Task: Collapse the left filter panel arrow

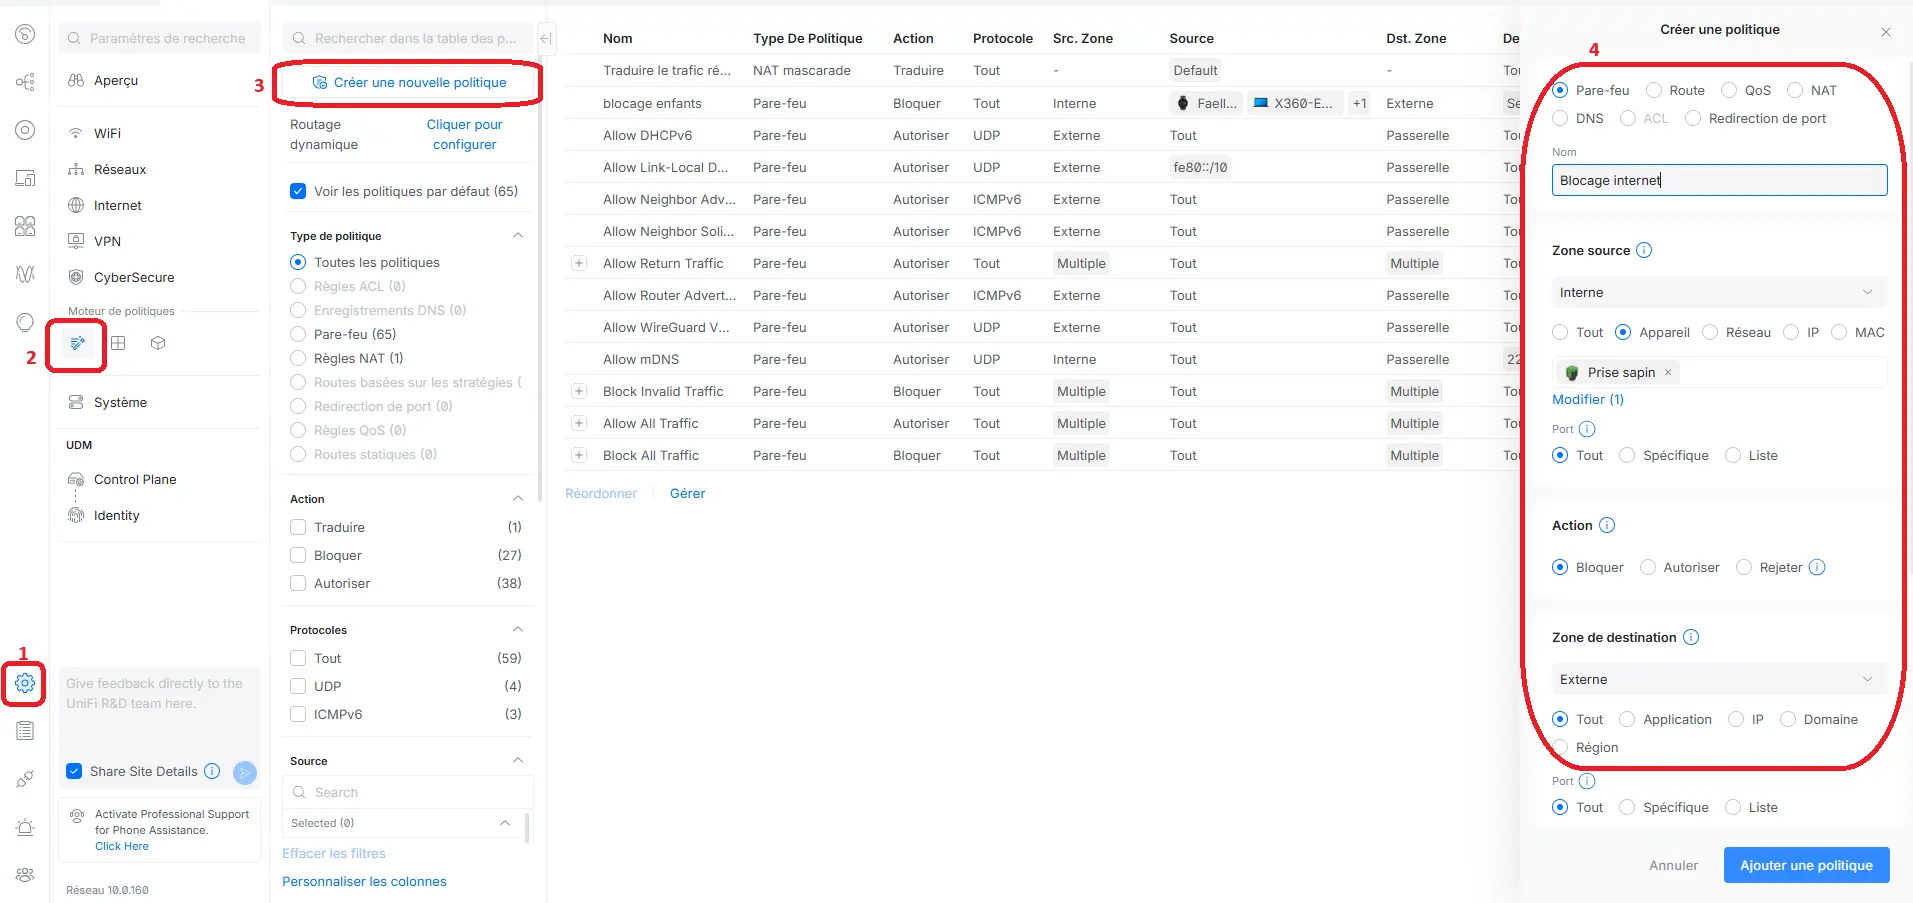Action: (x=546, y=39)
